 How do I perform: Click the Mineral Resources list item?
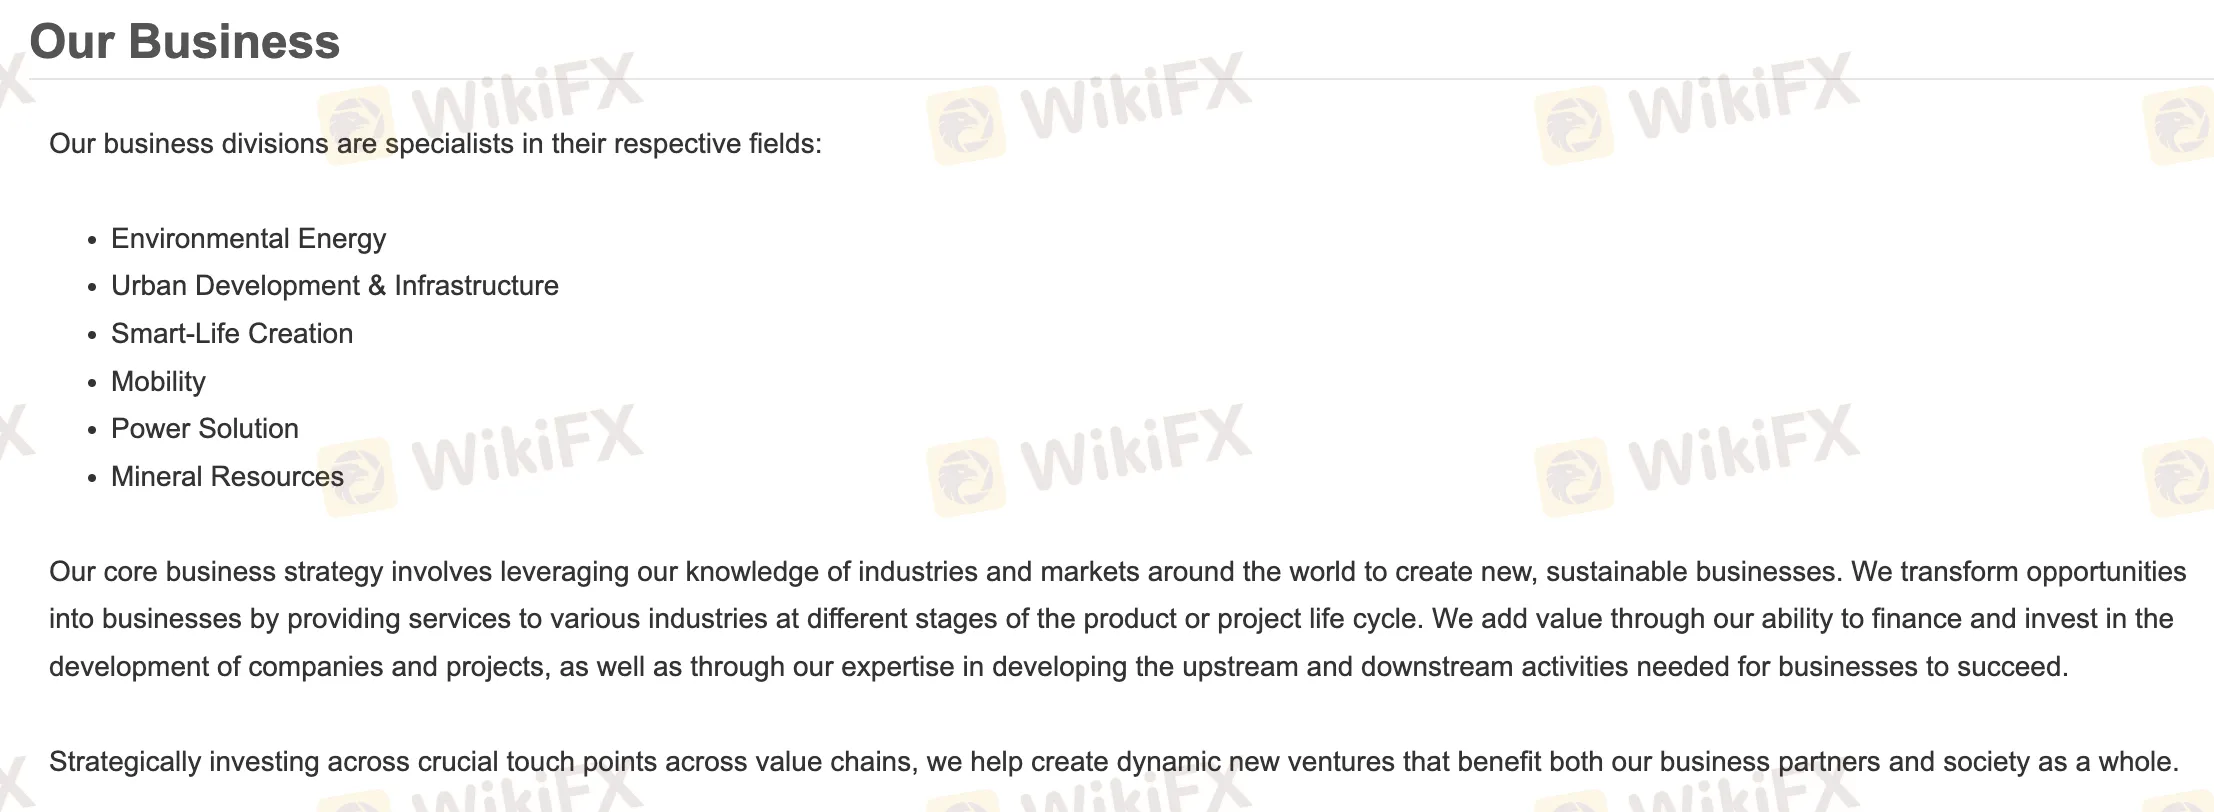[x=227, y=477]
